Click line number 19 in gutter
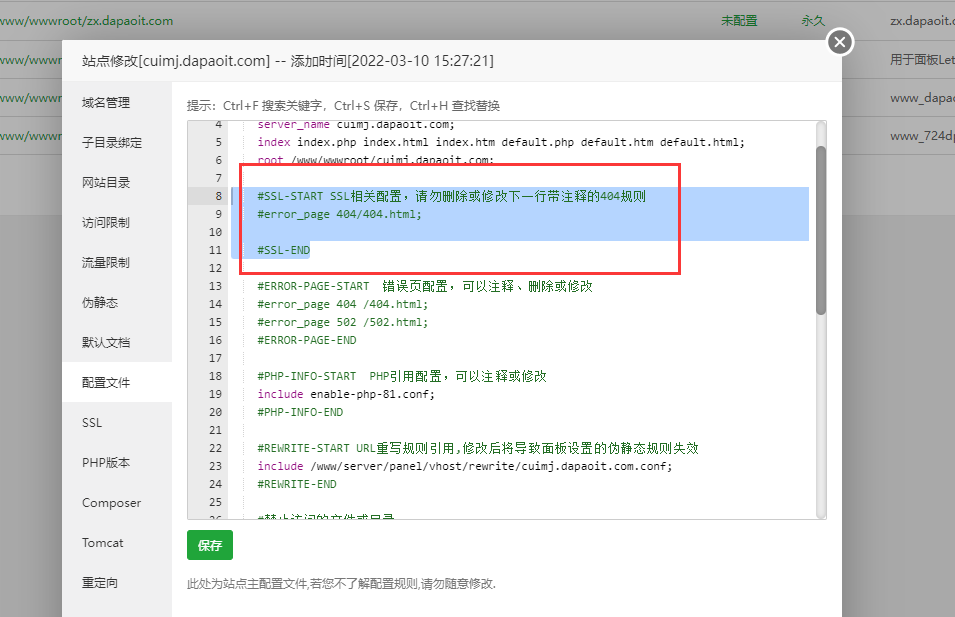The image size is (955, 617). 216,394
